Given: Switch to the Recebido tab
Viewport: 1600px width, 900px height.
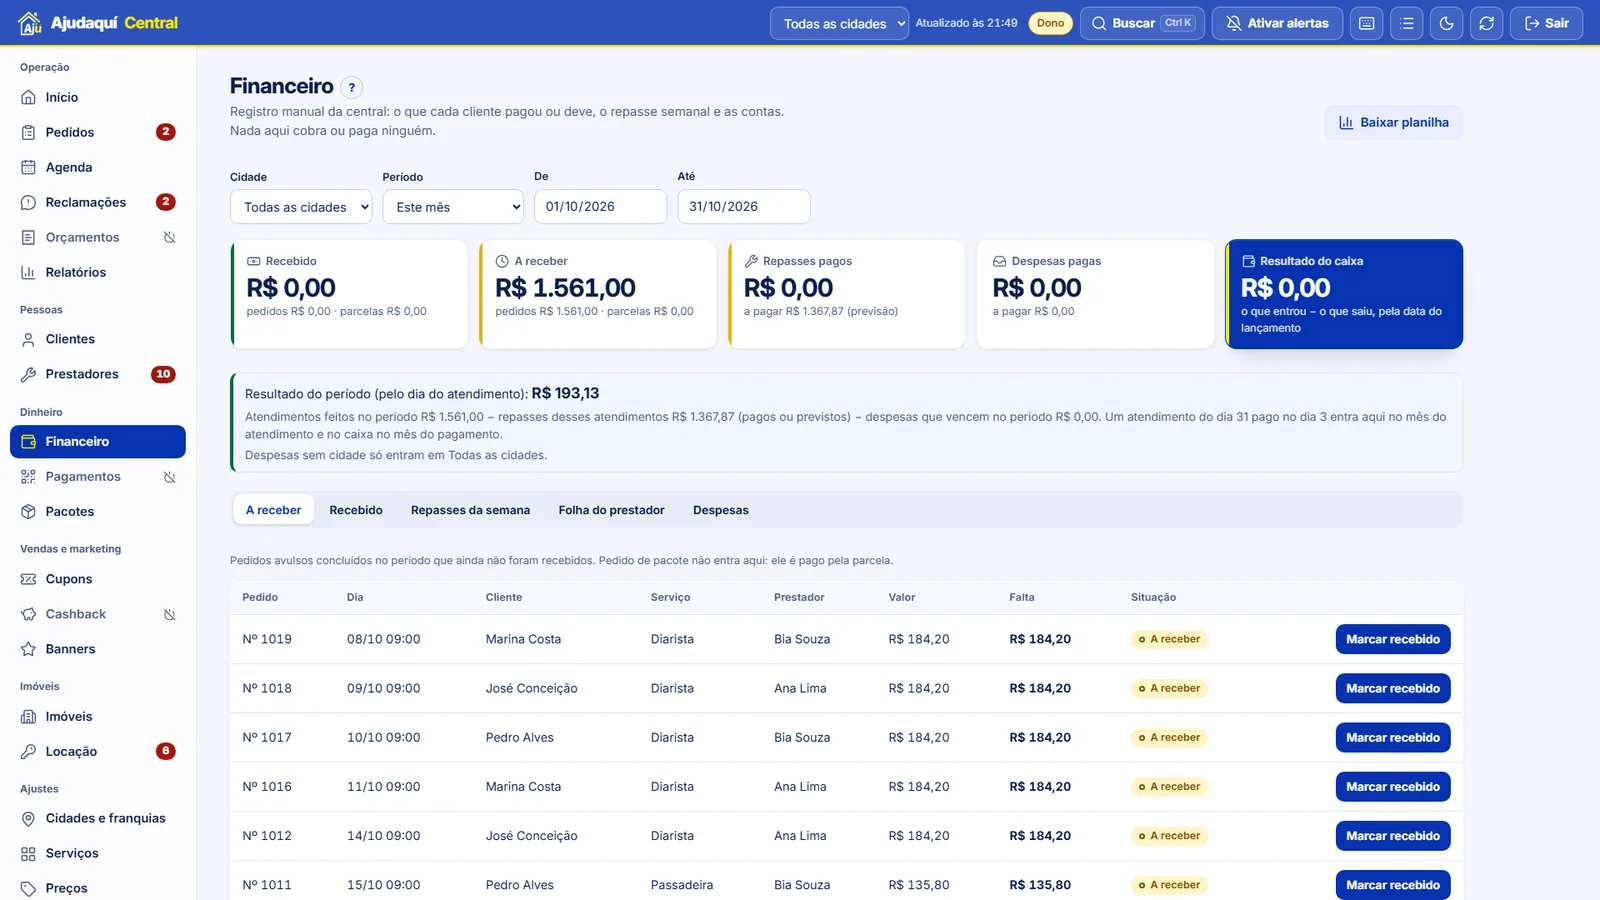Looking at the screenshot, I should tap(356, 510).
